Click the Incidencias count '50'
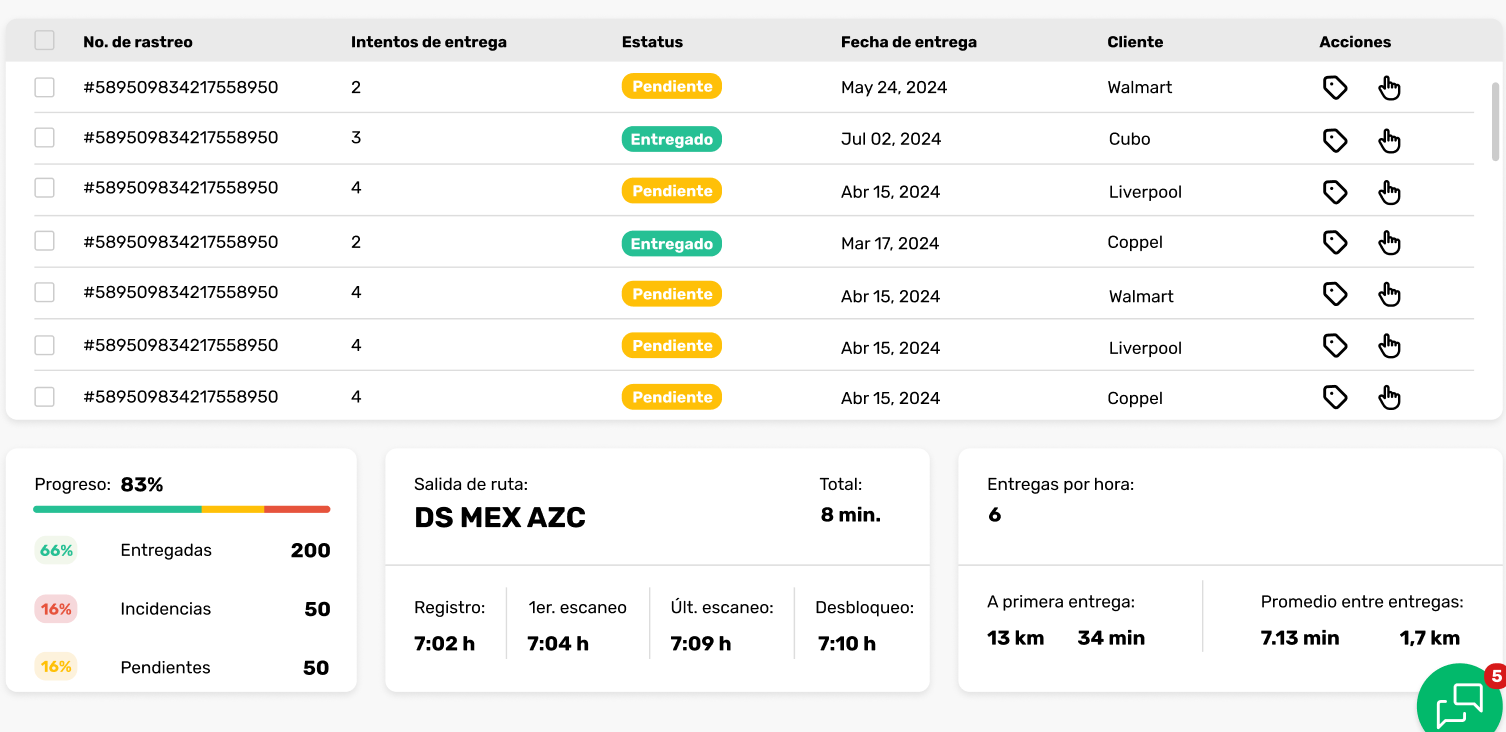Viewport: 1506px width, 732px height. pyautogui.click(x=317, y=609)
